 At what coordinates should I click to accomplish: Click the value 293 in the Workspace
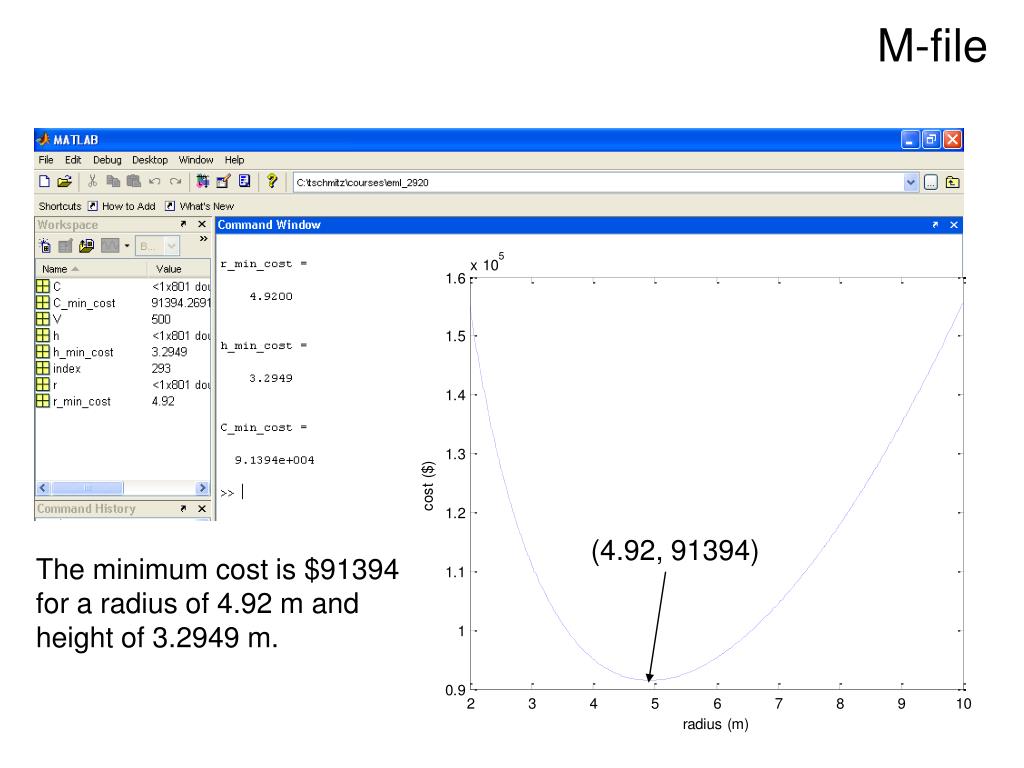161,368
